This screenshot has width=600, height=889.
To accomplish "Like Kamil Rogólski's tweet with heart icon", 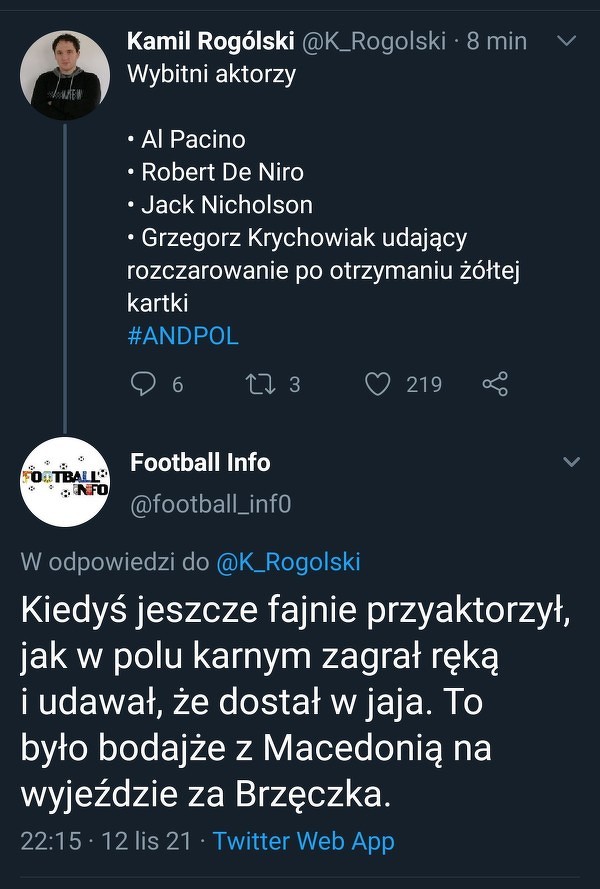I will click(377, 384).
